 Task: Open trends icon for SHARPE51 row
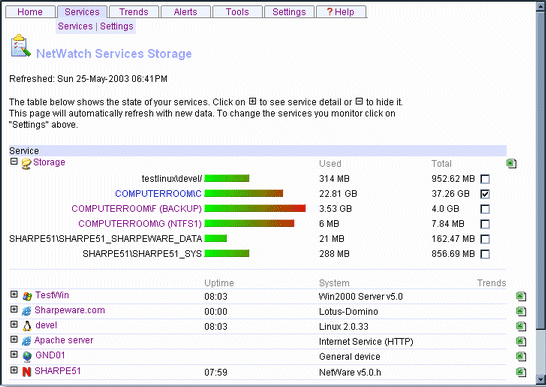point(521,372)
